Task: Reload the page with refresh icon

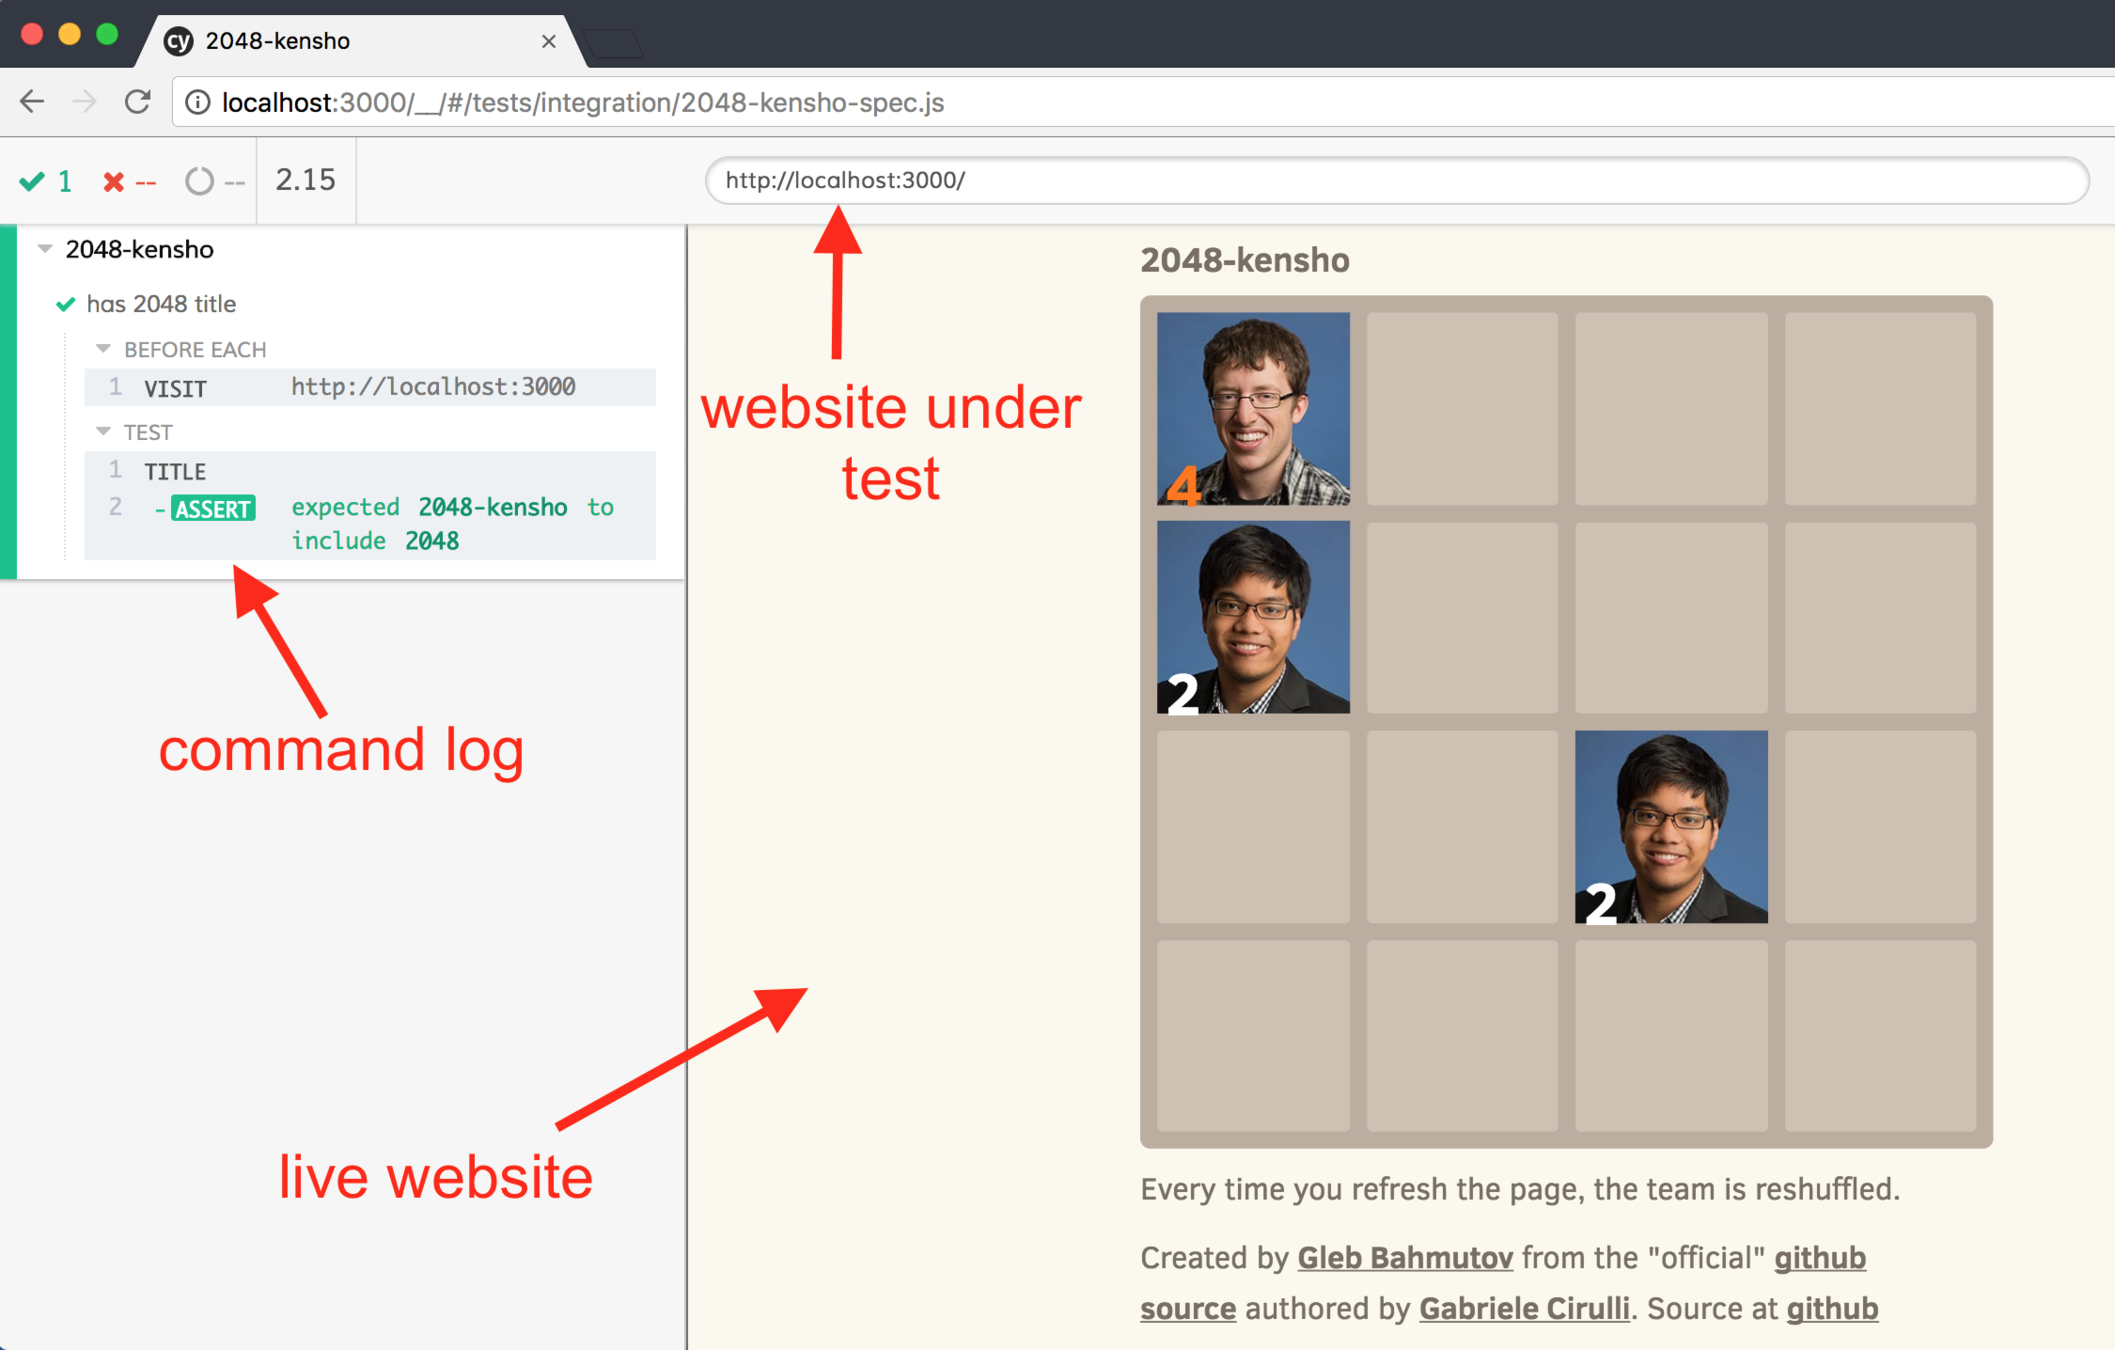Action: click(138, 102)
